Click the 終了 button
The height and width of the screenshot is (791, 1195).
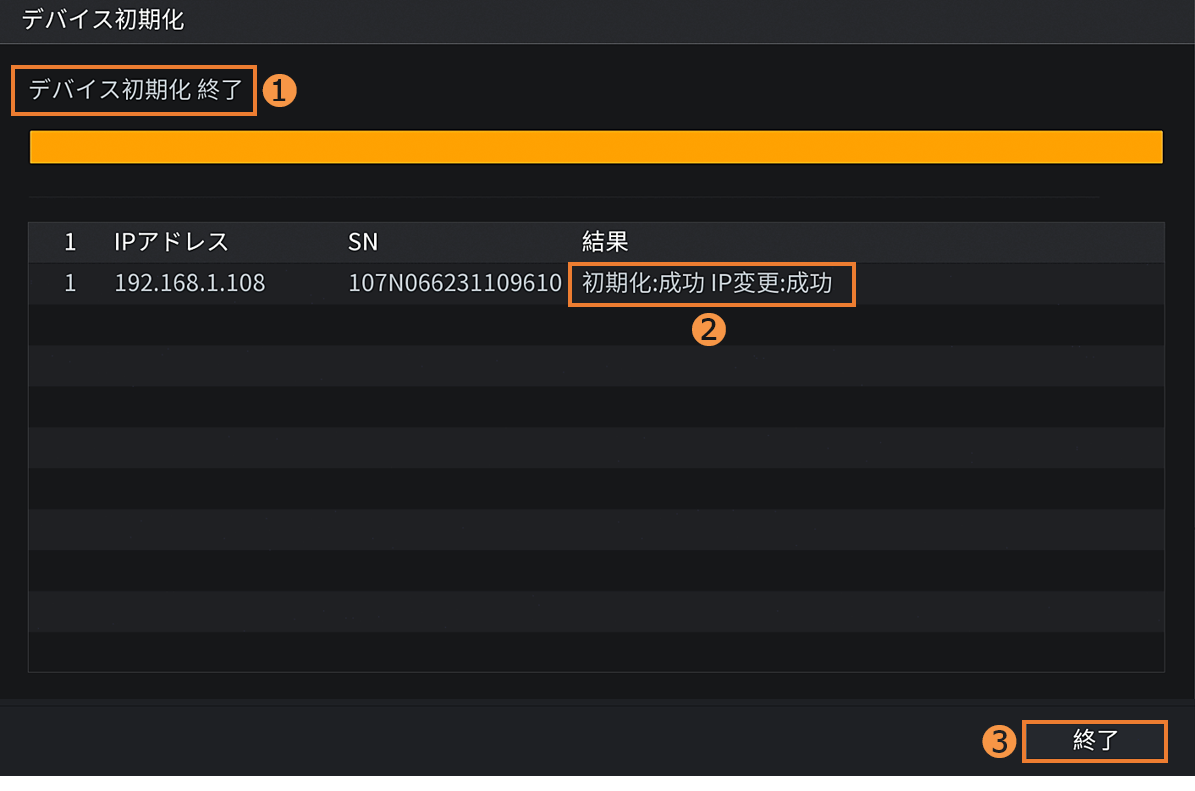click(1095, 741)
